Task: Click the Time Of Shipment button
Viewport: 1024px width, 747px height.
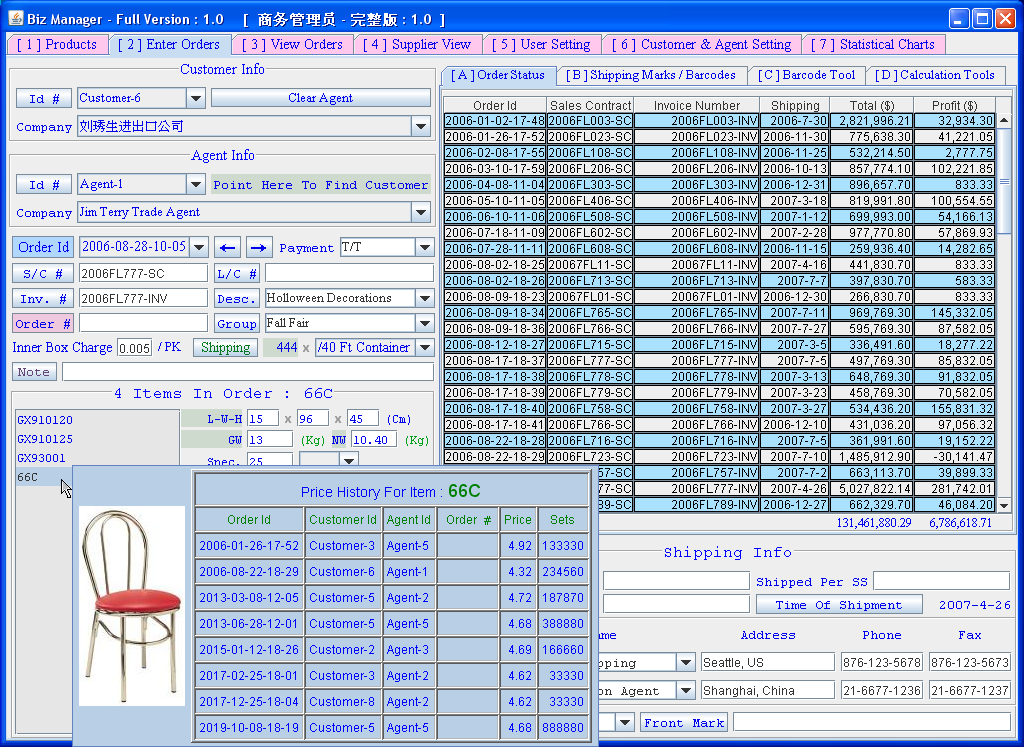Action: click(x=838, y=605)
